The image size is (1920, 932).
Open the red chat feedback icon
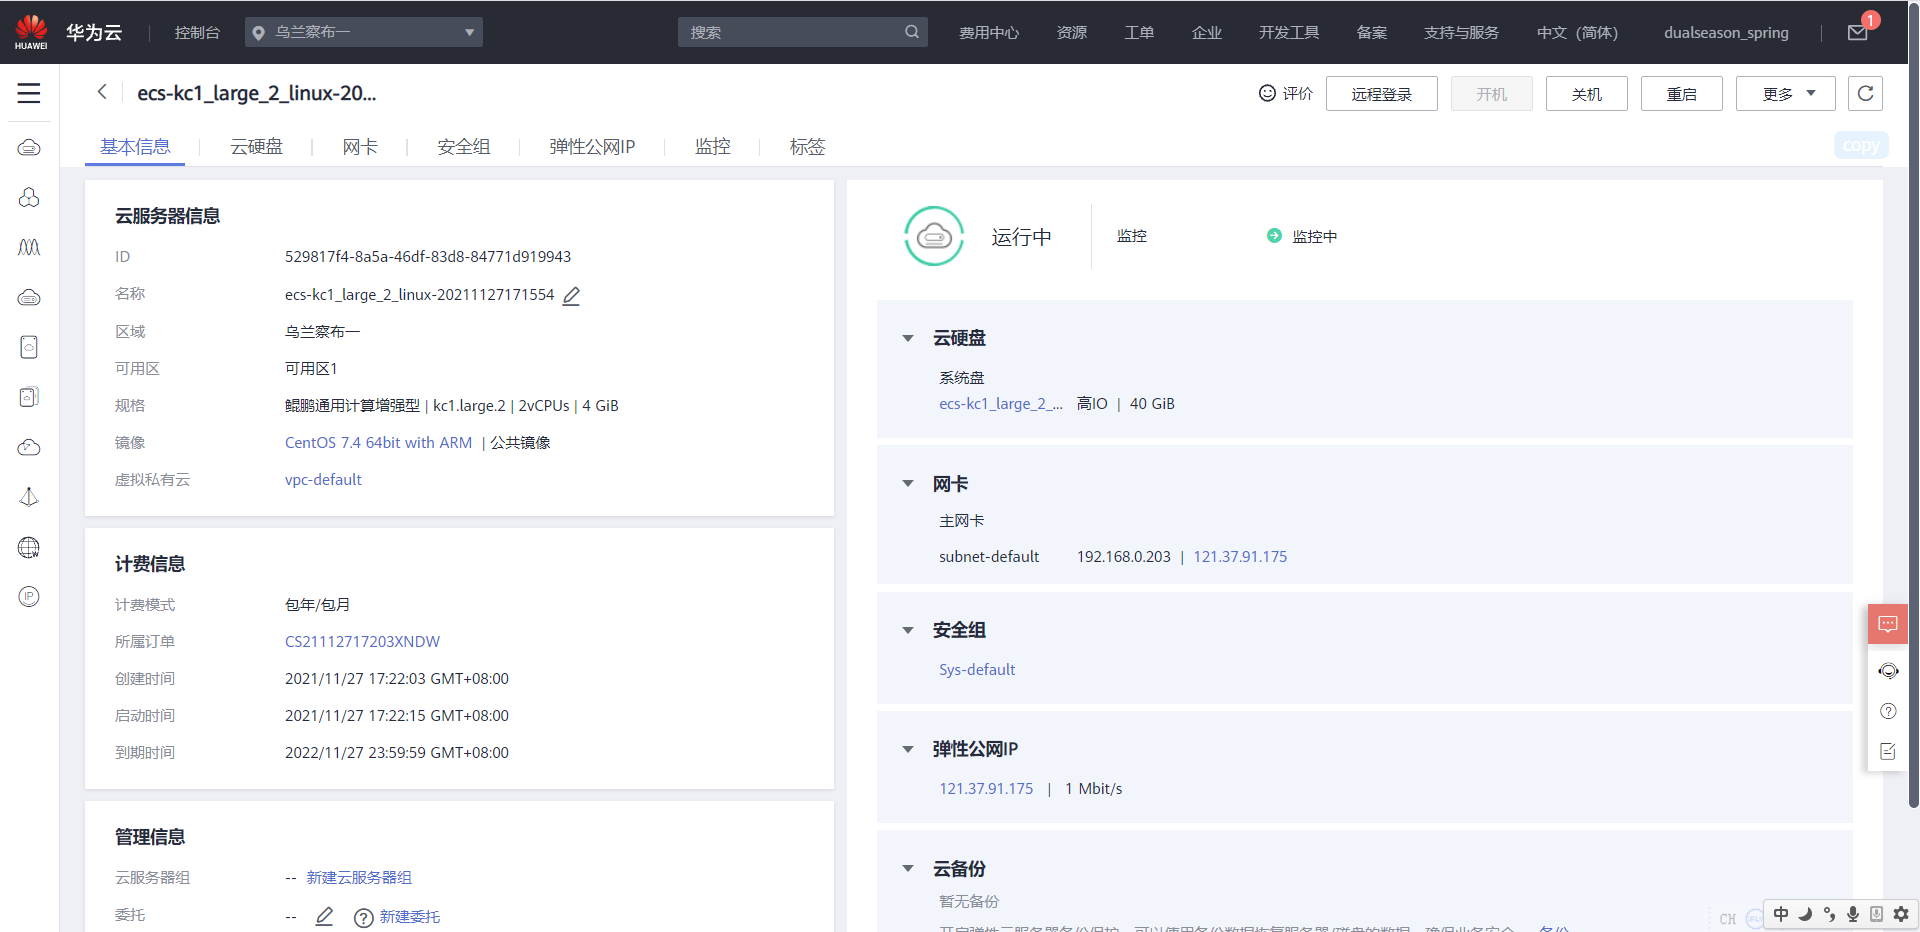[x=1888, y=625]
